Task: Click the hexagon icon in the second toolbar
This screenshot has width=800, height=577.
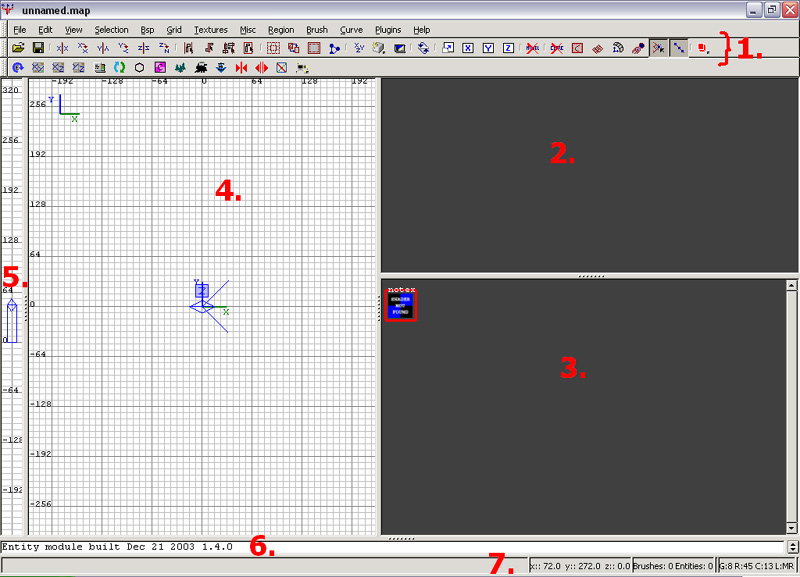Action: [139, 67]
